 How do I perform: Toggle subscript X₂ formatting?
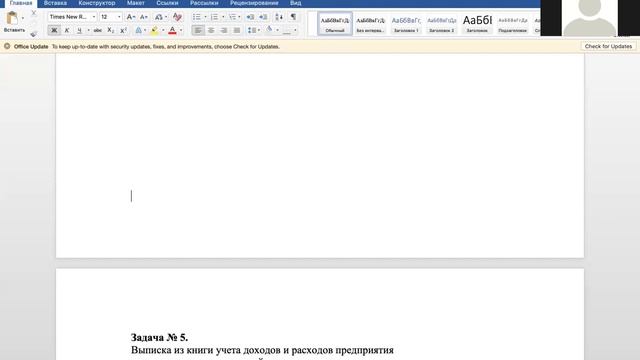(x=111, y=30)
